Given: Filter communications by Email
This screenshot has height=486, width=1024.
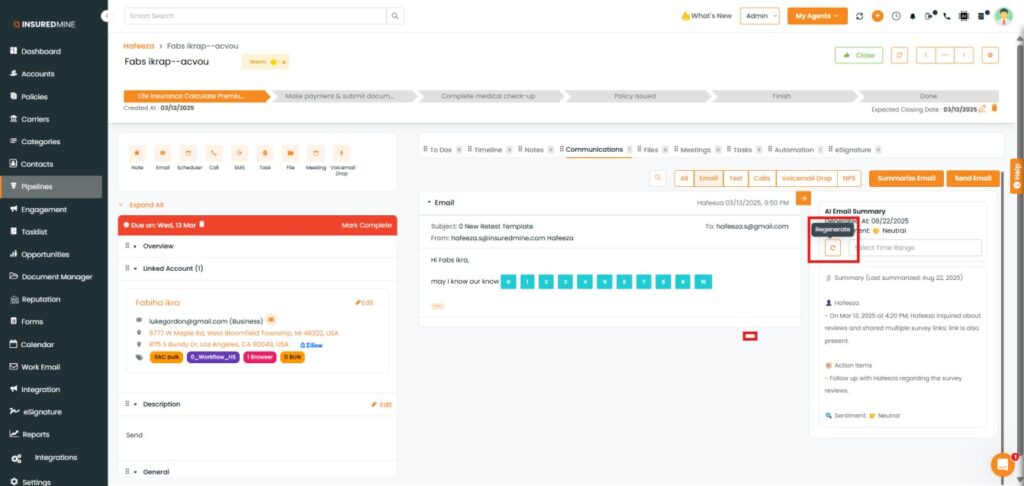Looking at the screenshot, I should tap(709, 178).
